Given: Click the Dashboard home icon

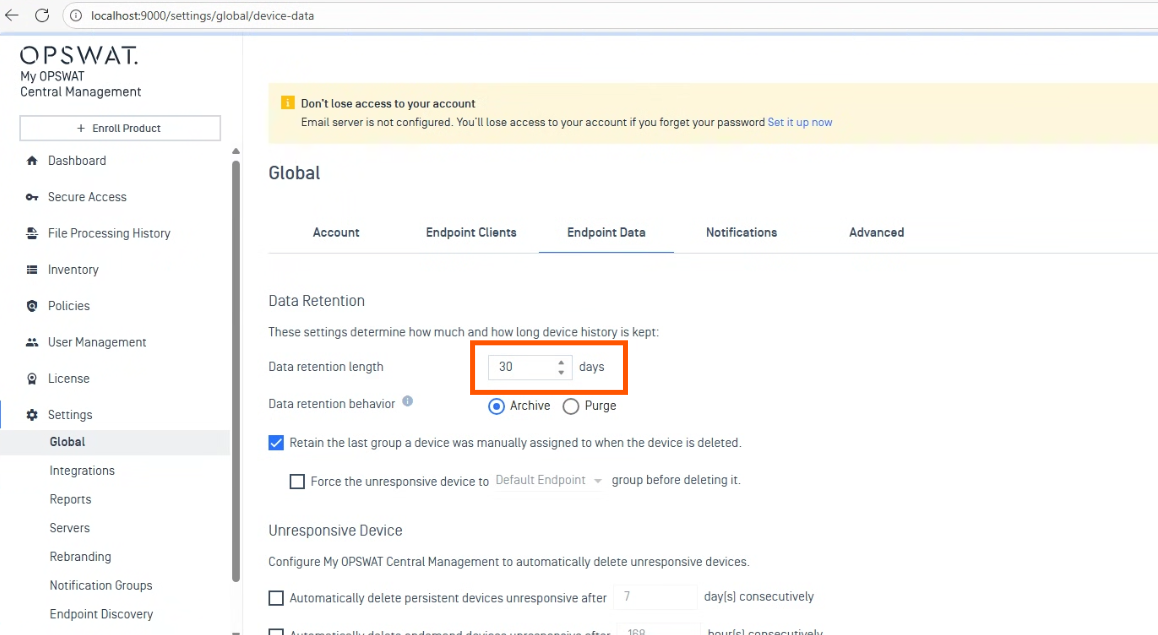Looking at the screenshot, I should click(x=32, y=161).
